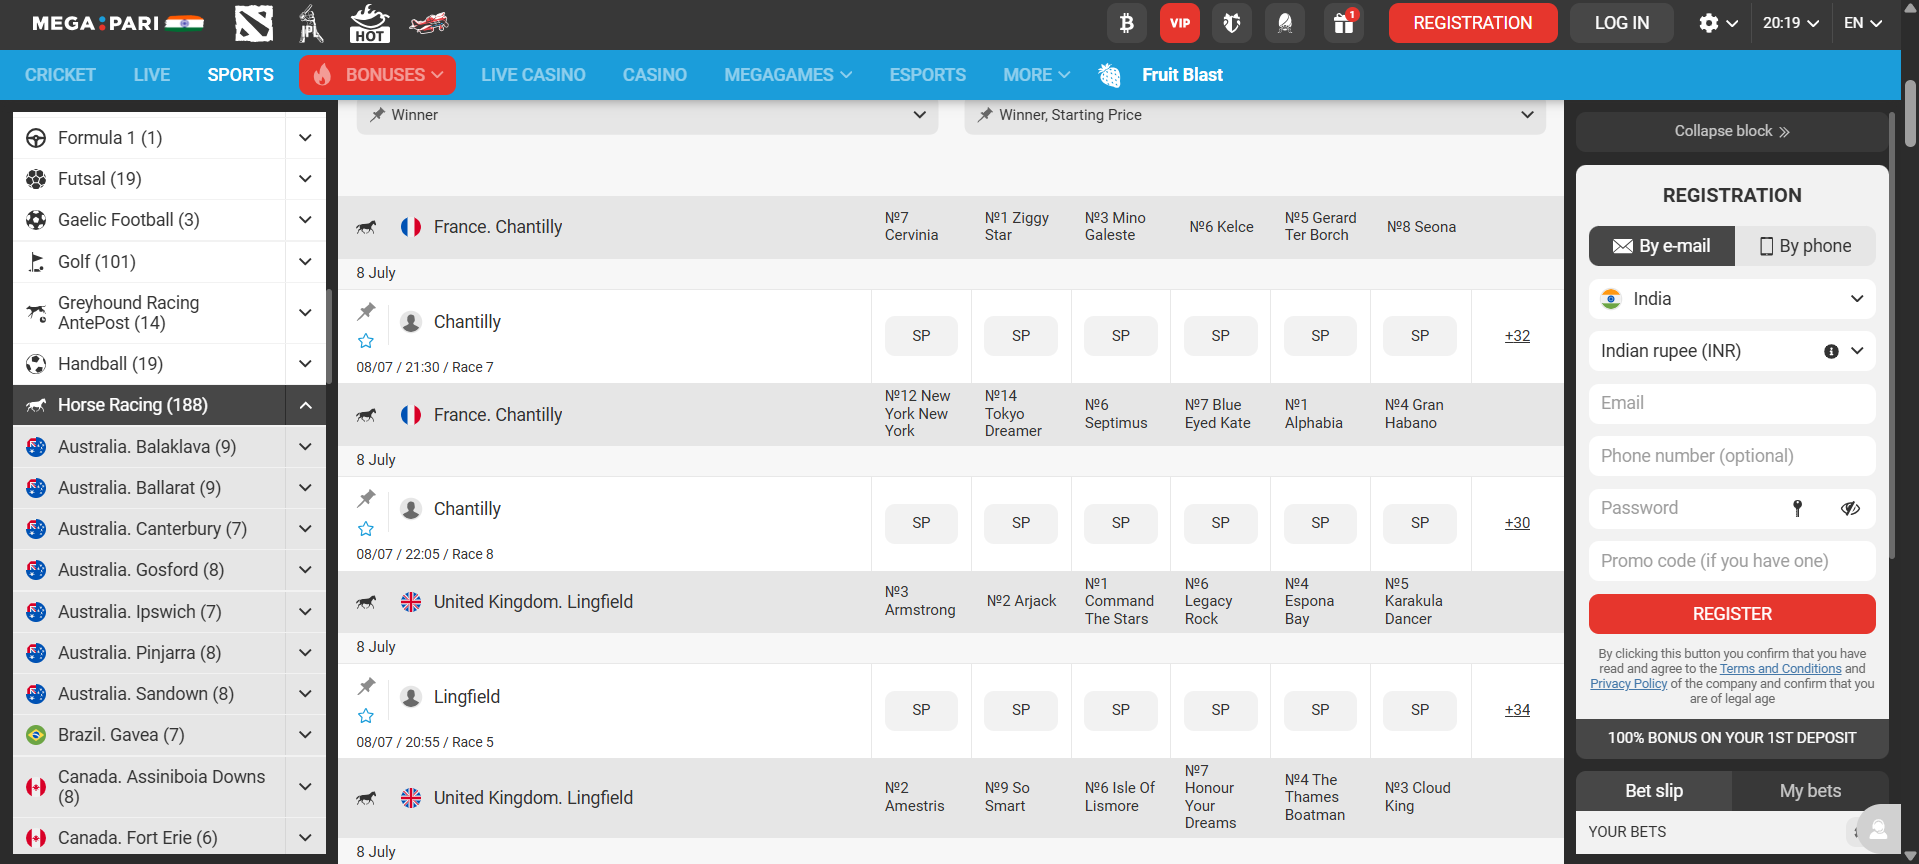Select By e-mail registration option
Screen dimensions: 1919x864
click(1661, 246)
